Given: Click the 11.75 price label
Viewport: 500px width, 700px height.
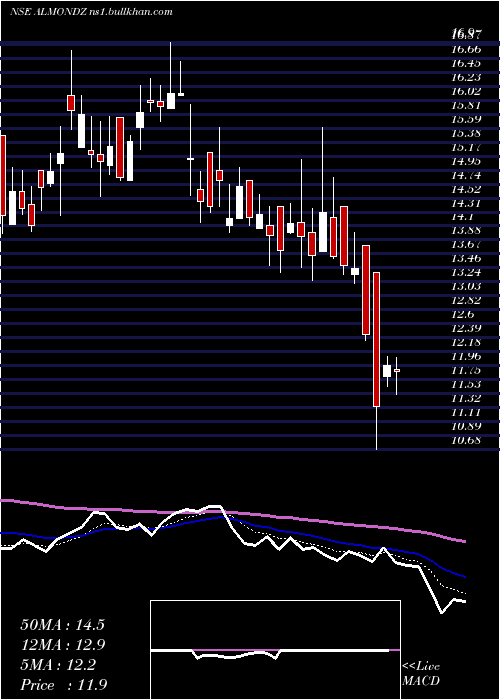Looking at the screenshot, I should (466, 371).
